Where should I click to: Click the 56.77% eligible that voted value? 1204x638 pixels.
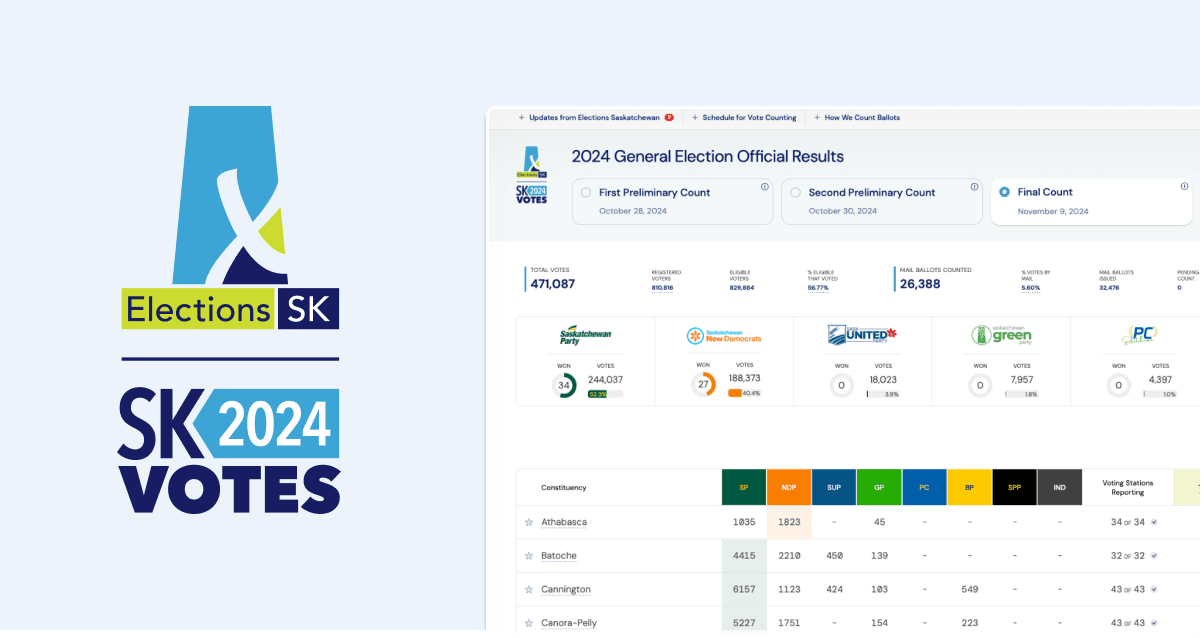(x=819, y=287)
